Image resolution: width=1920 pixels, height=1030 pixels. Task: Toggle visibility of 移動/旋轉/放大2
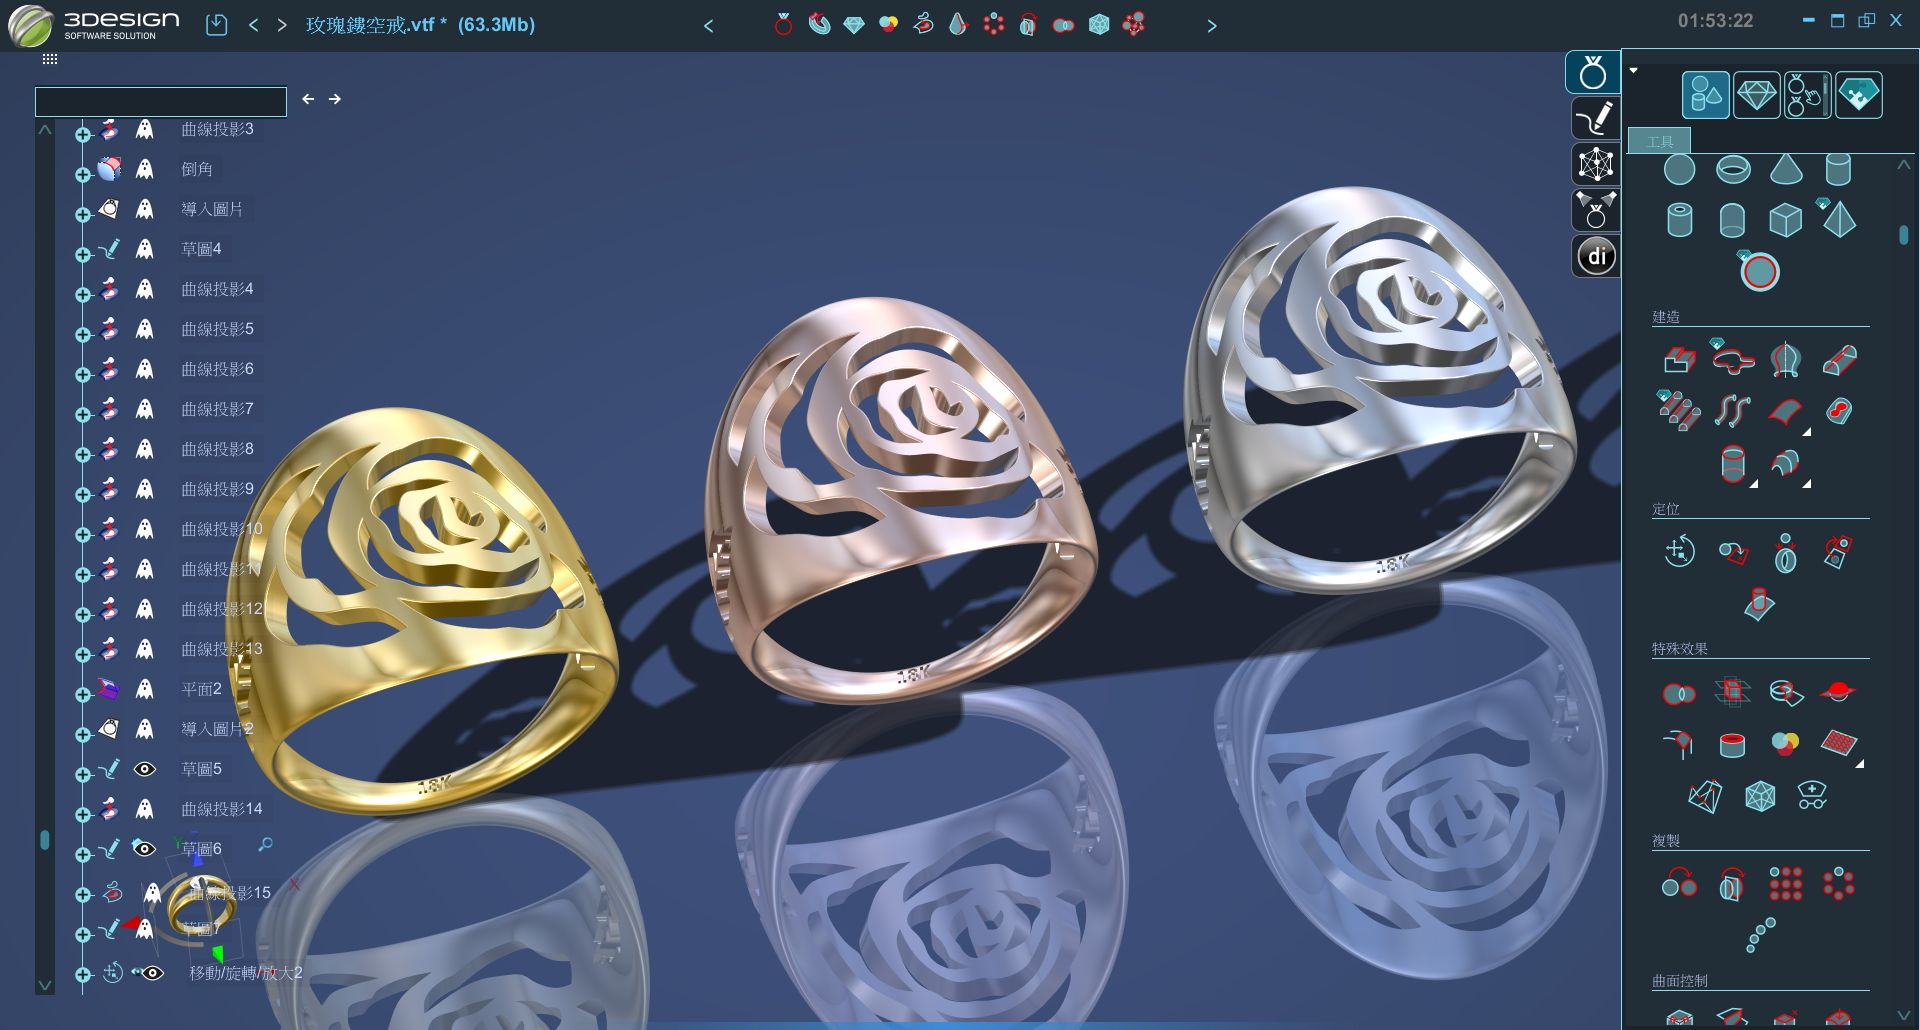coord(150,973)
